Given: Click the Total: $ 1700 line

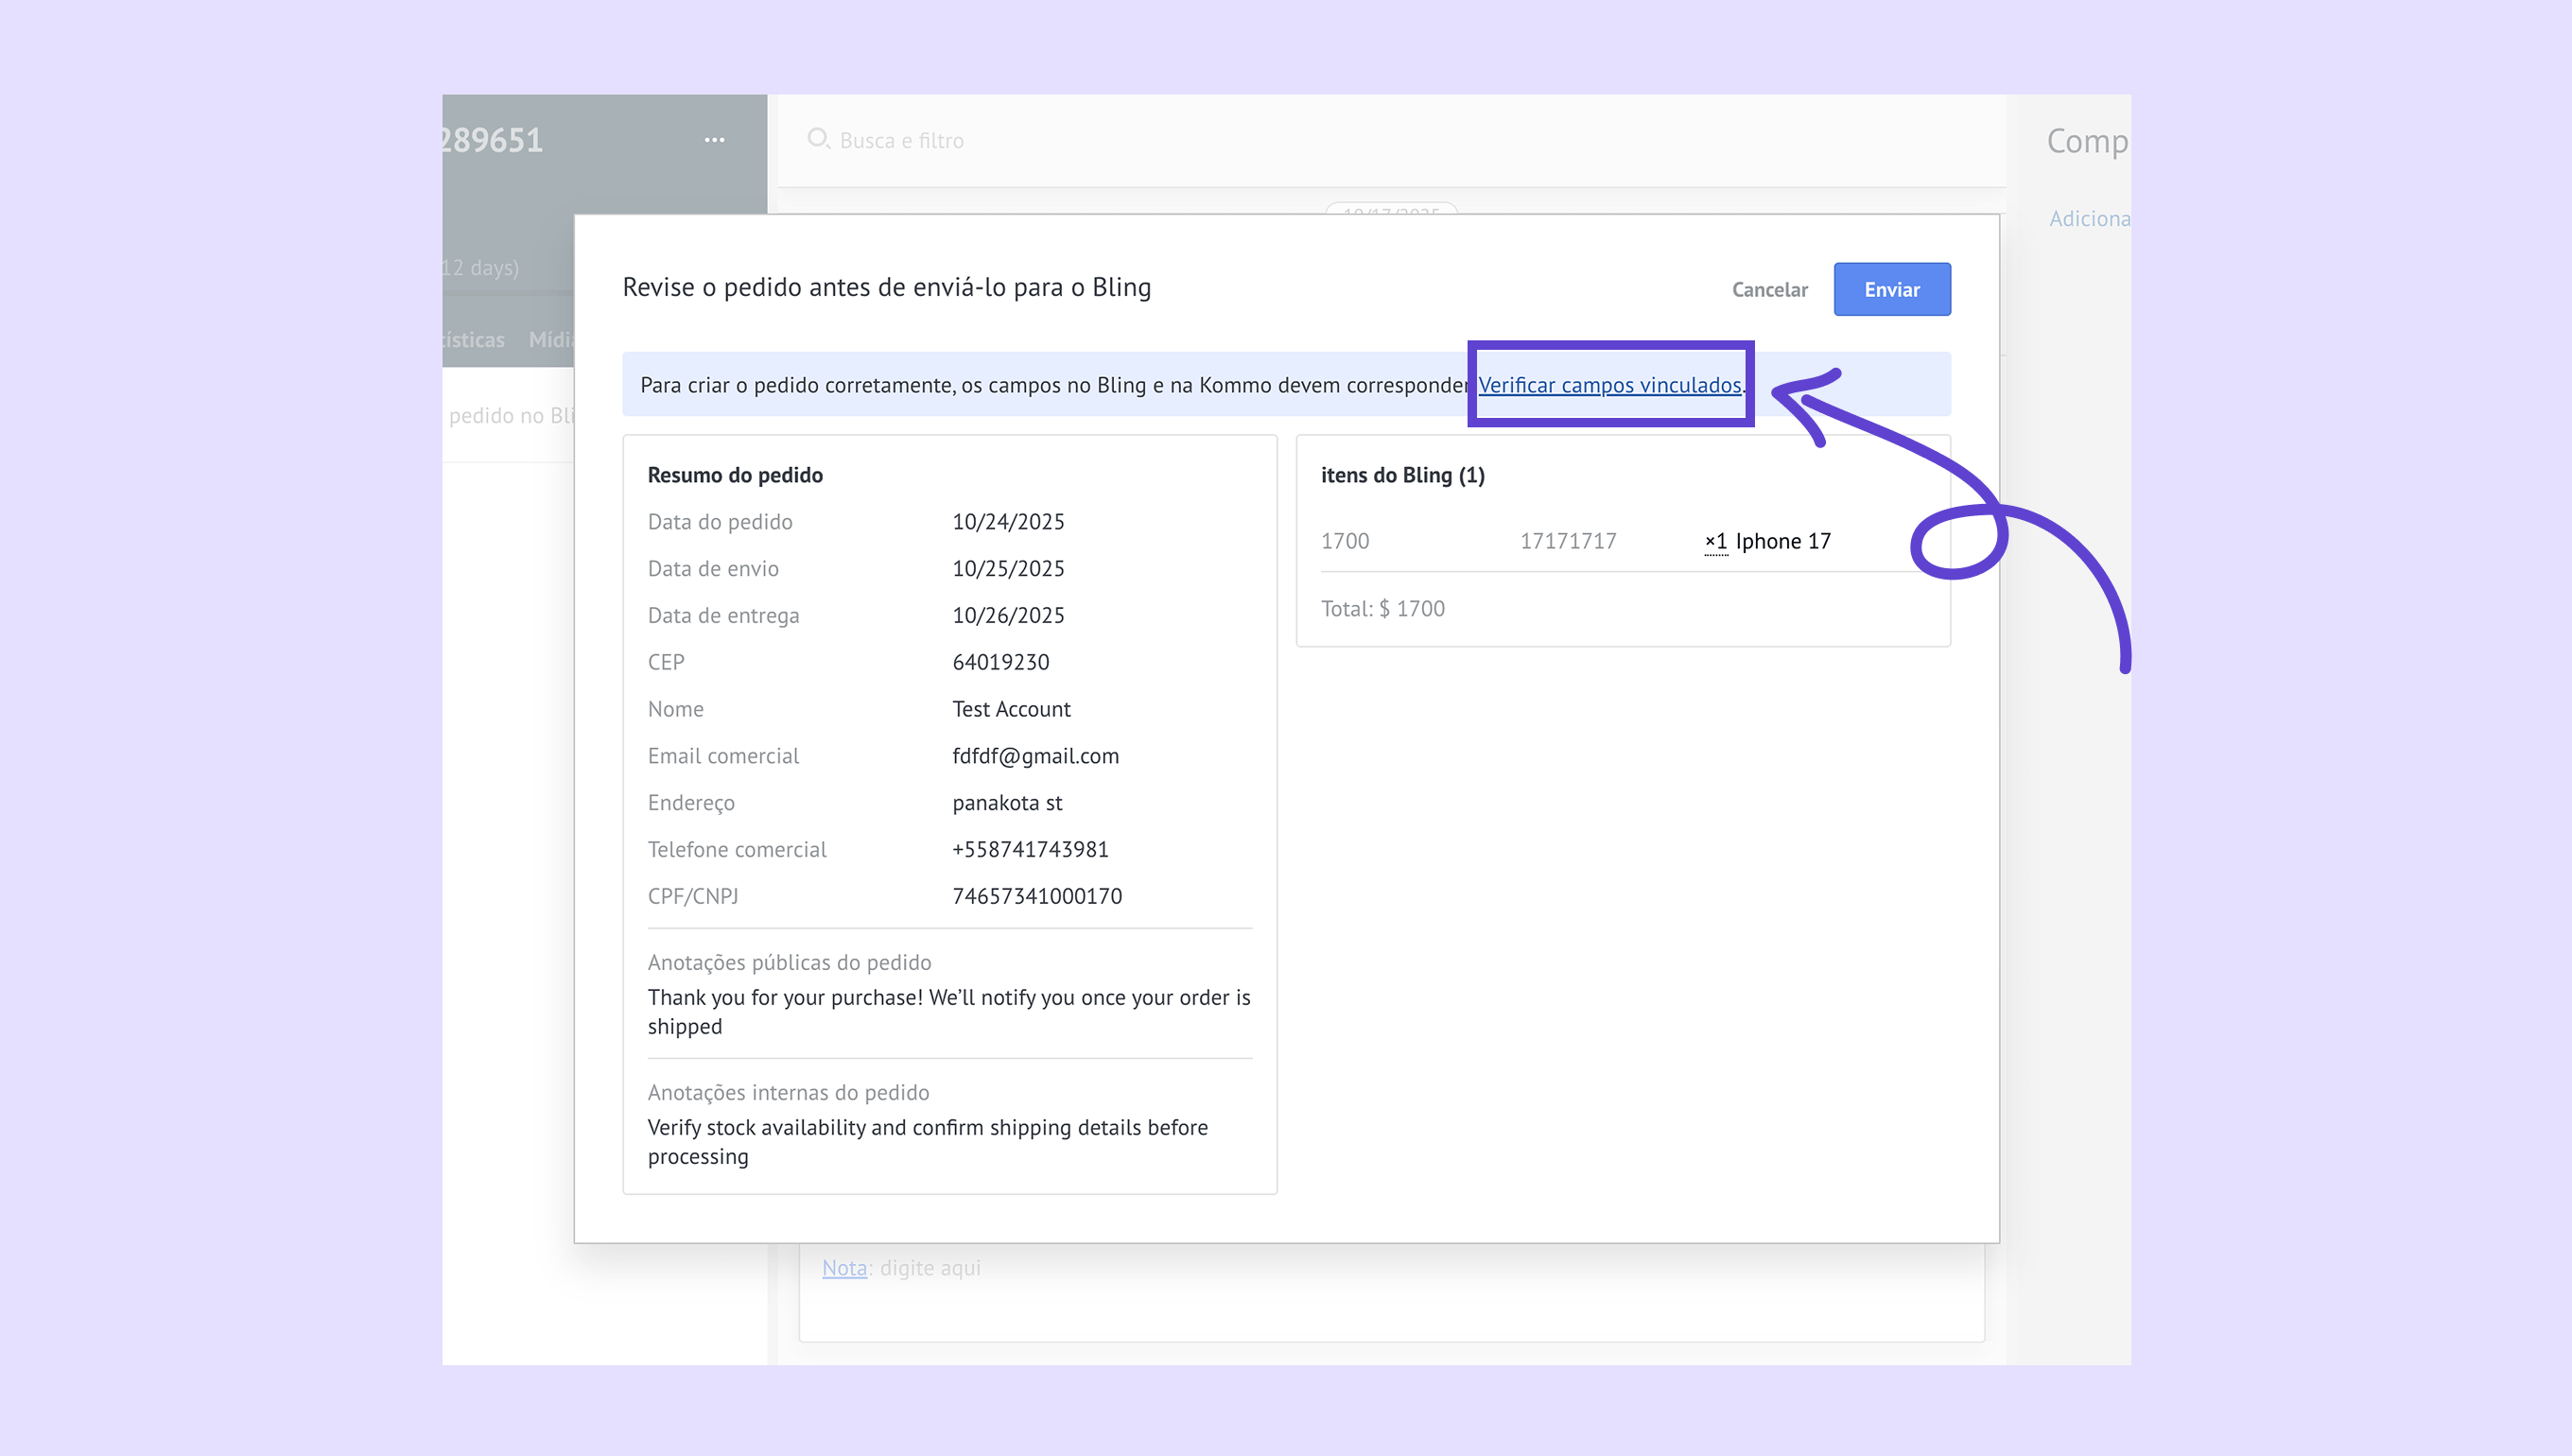Looking at the screenshot, I should coord(1382,609).
